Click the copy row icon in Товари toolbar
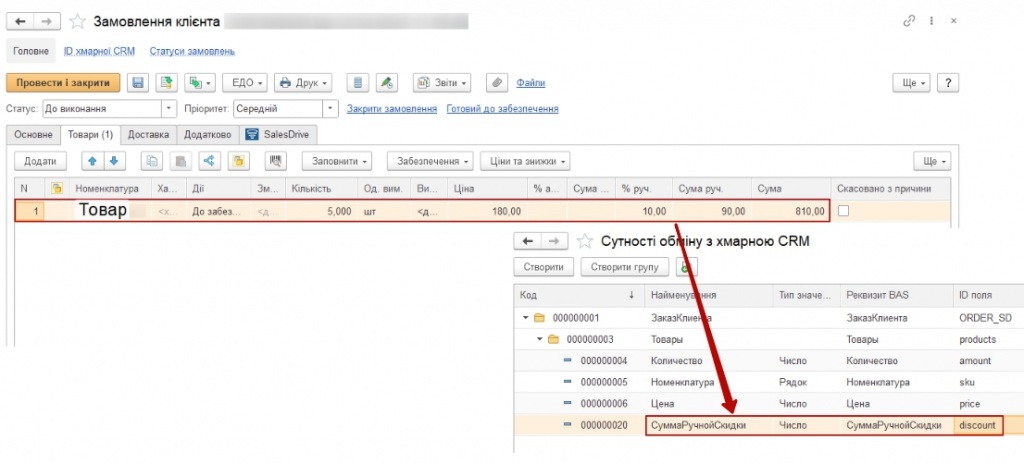The width and height of the screenshot is (1024, 464). tap(152, 161)
